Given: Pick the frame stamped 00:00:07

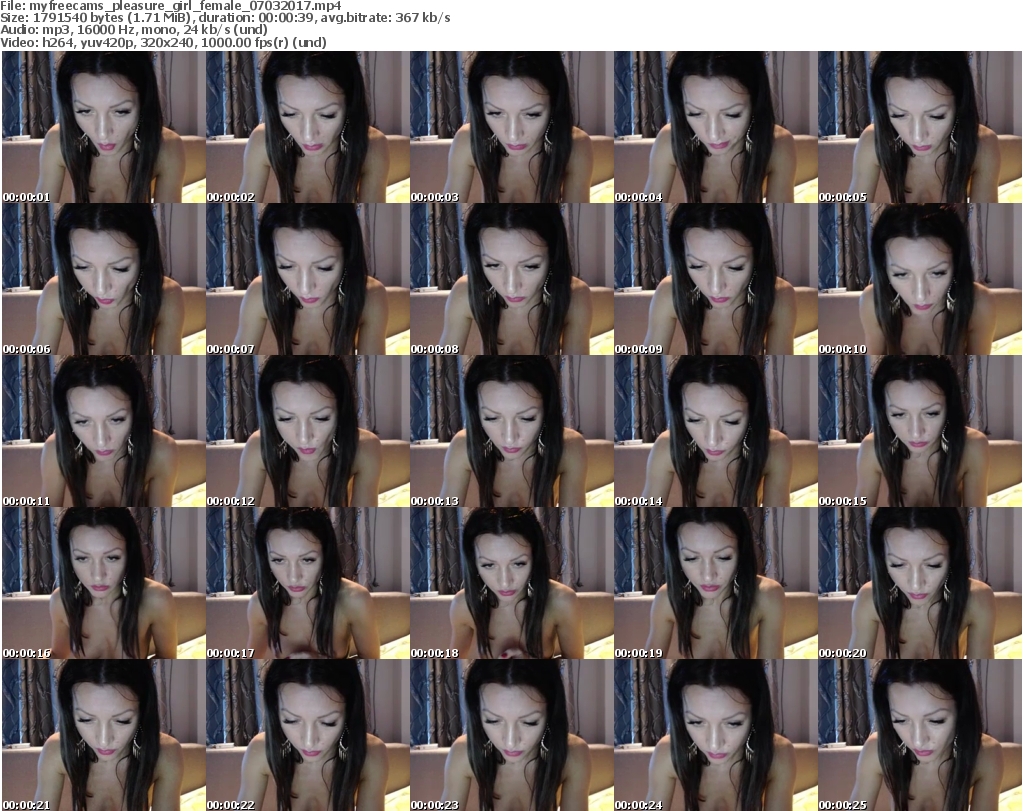Looking at the screenshot, I should click(x=308, y=279).
